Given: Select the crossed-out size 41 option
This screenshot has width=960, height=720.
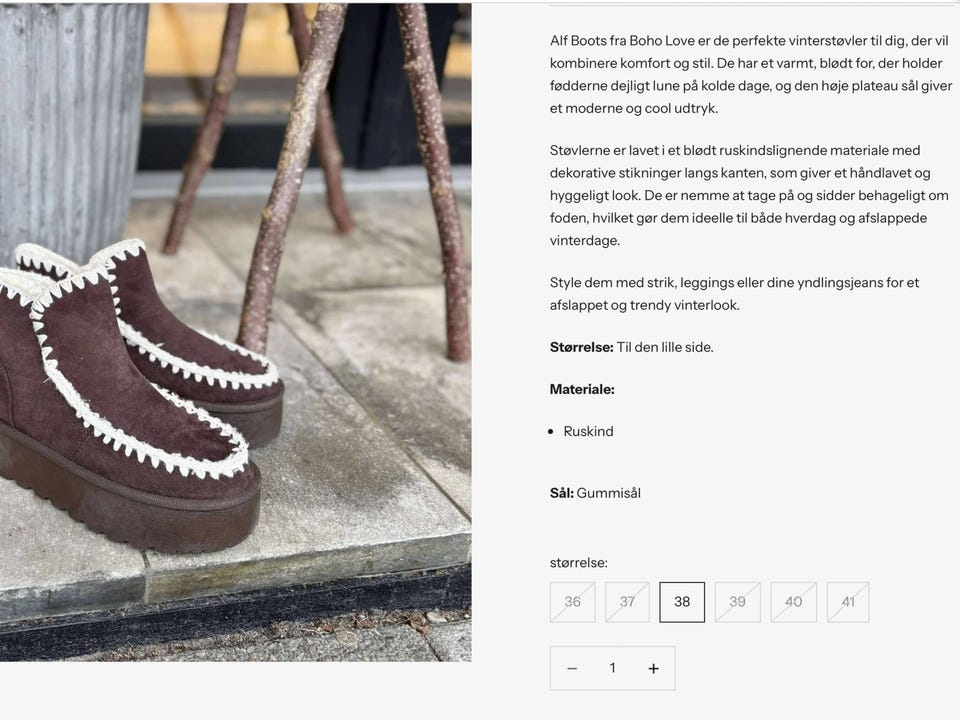Looking at the screenshot, I should coord(848,602).
